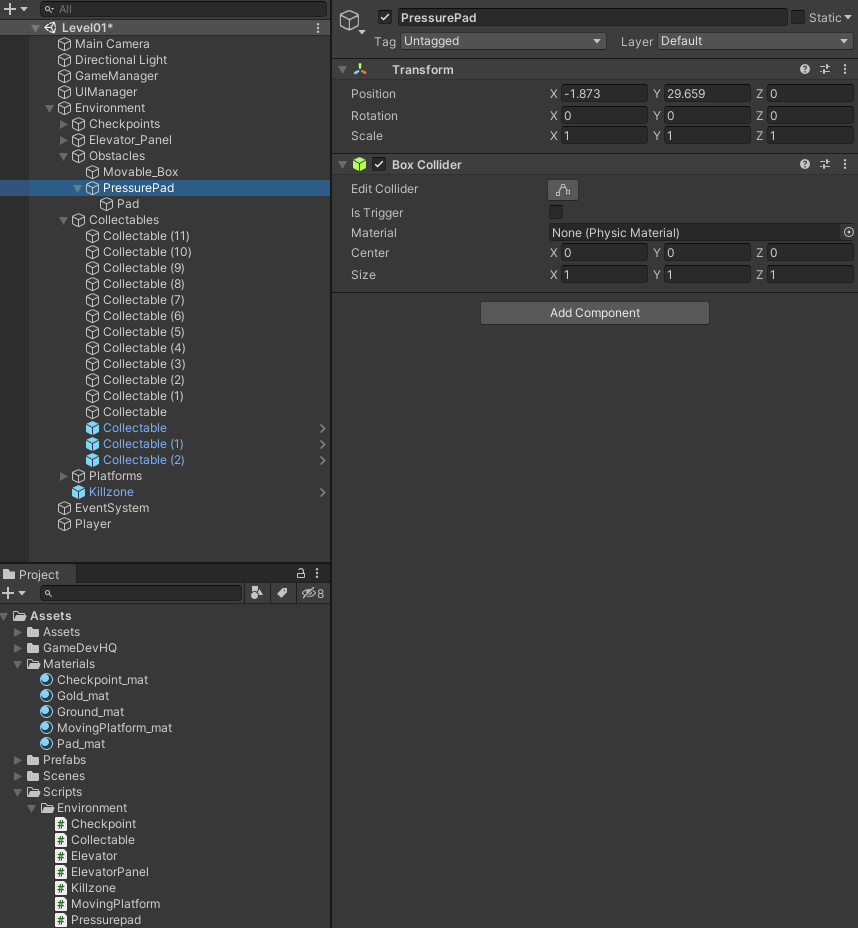Toggle the Static checkbox

(798, 17)
